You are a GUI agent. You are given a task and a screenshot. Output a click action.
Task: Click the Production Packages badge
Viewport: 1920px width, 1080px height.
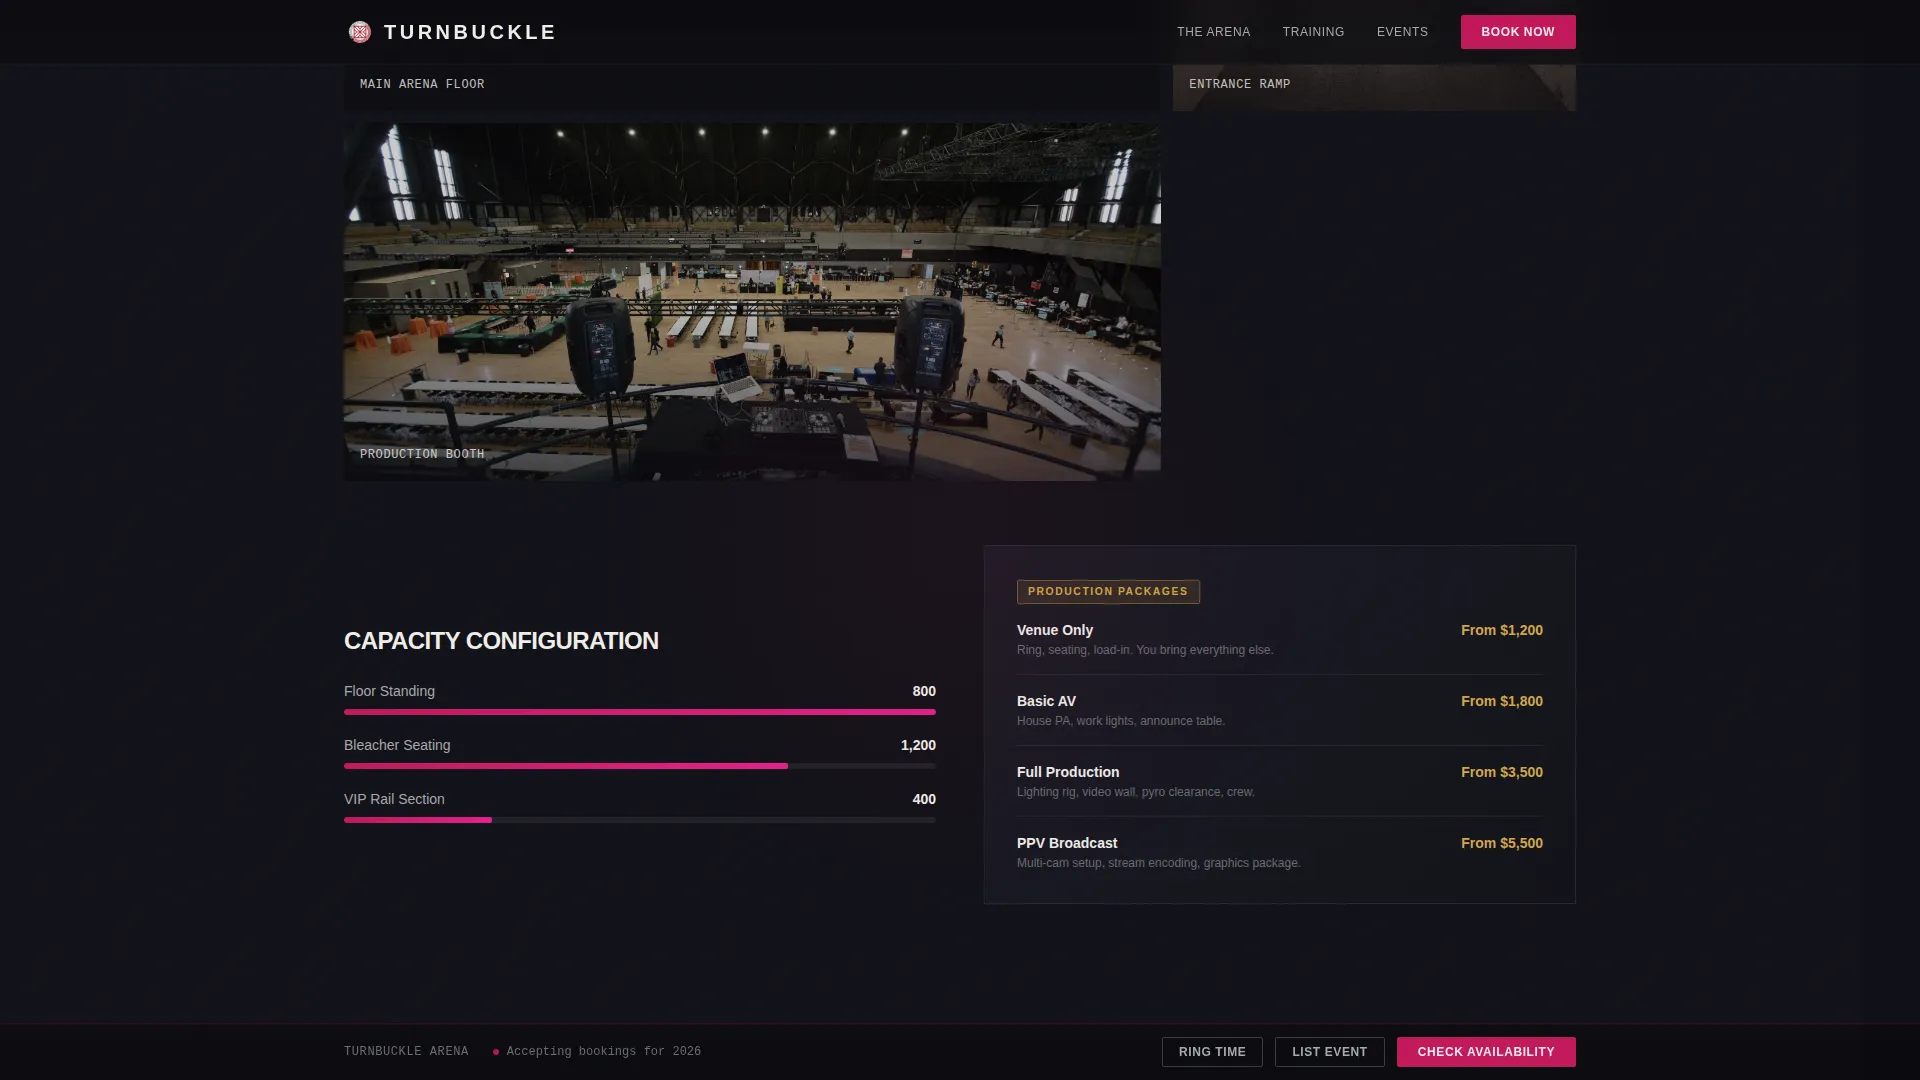(x=1108, y=592)
